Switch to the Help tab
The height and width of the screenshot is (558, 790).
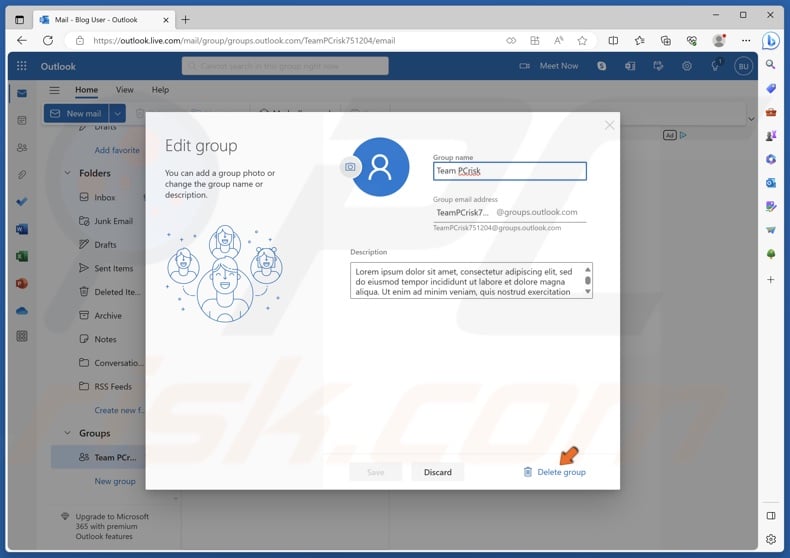160,90
